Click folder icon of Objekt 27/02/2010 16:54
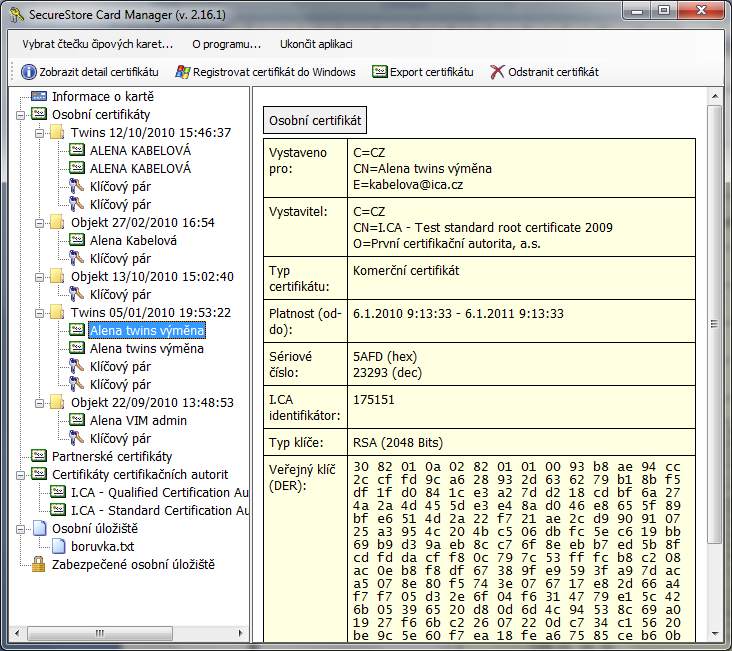 click(x=57, y=222)
